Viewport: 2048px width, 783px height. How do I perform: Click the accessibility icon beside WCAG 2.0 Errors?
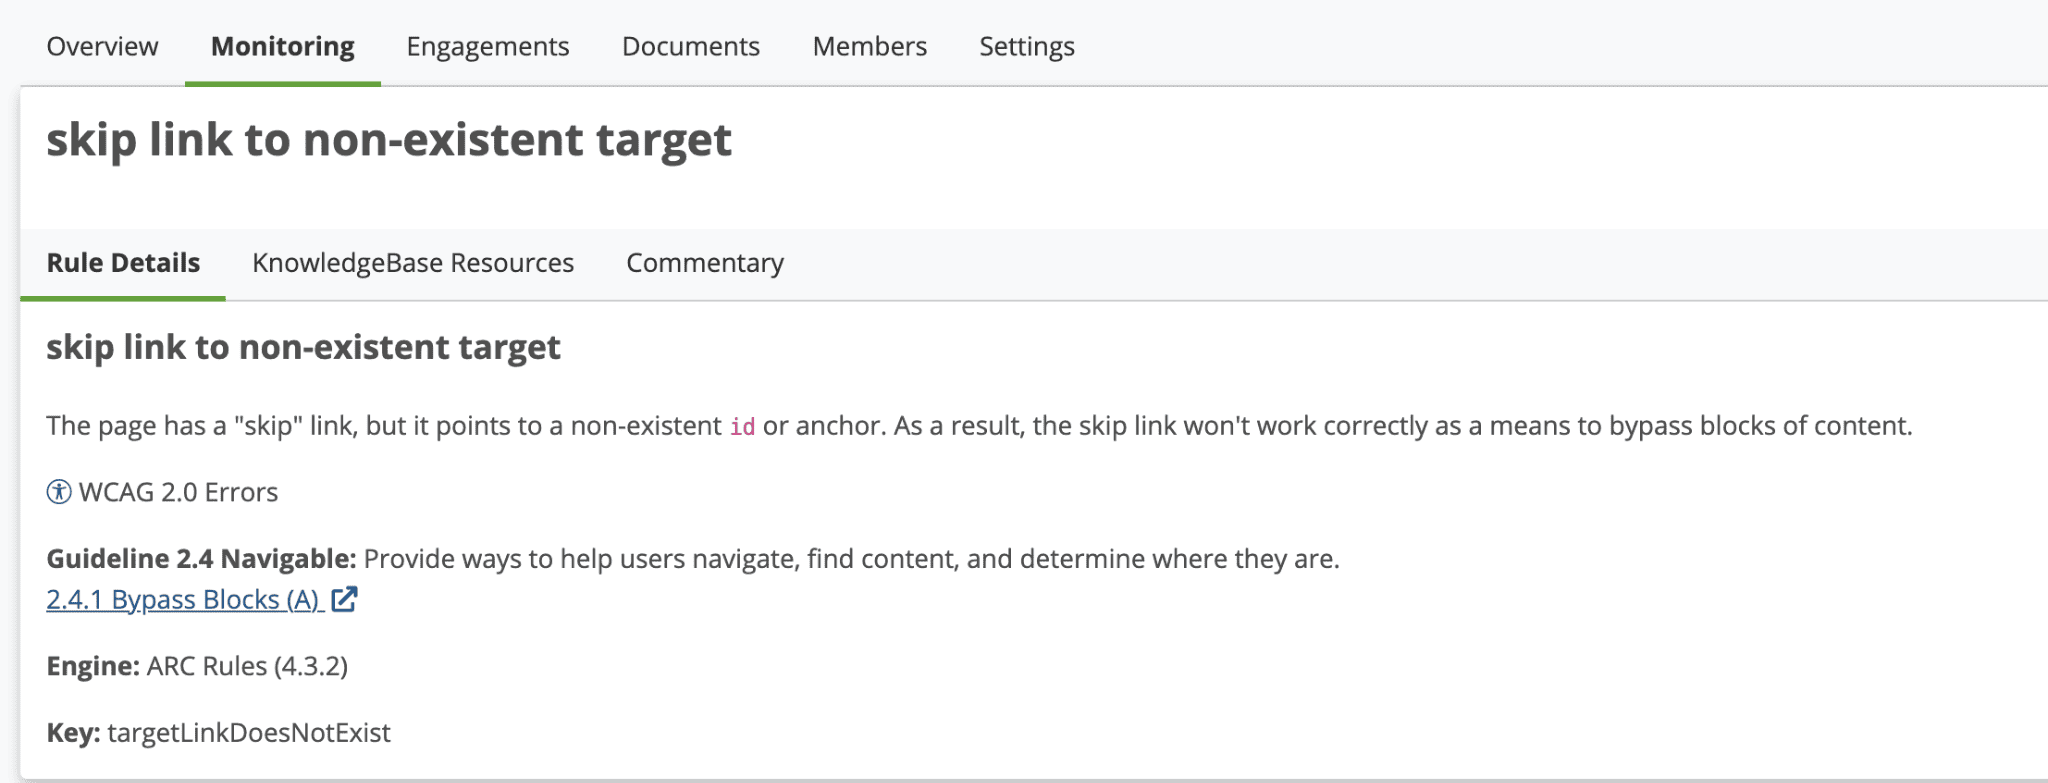click(59, 492)
